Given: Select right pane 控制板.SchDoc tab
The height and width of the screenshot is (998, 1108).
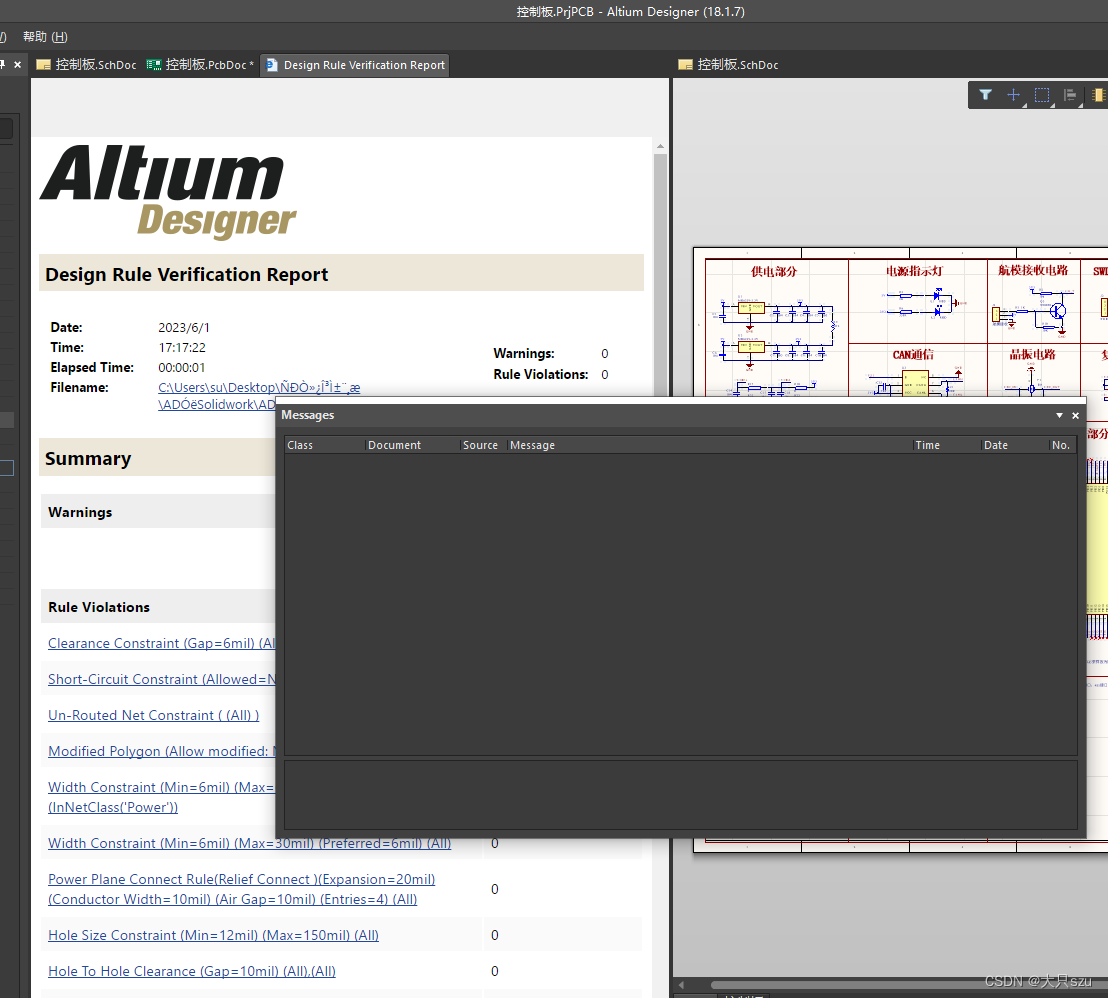Looking at the screenshot, I should [729, 64].
